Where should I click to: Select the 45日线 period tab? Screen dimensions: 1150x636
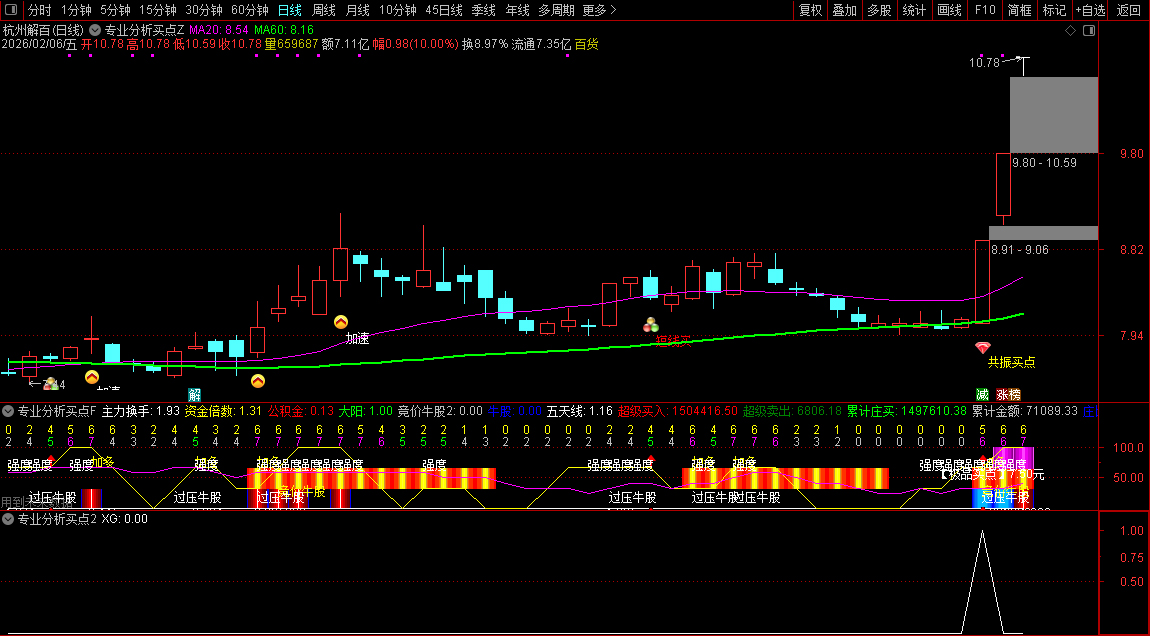coord(444,10)
